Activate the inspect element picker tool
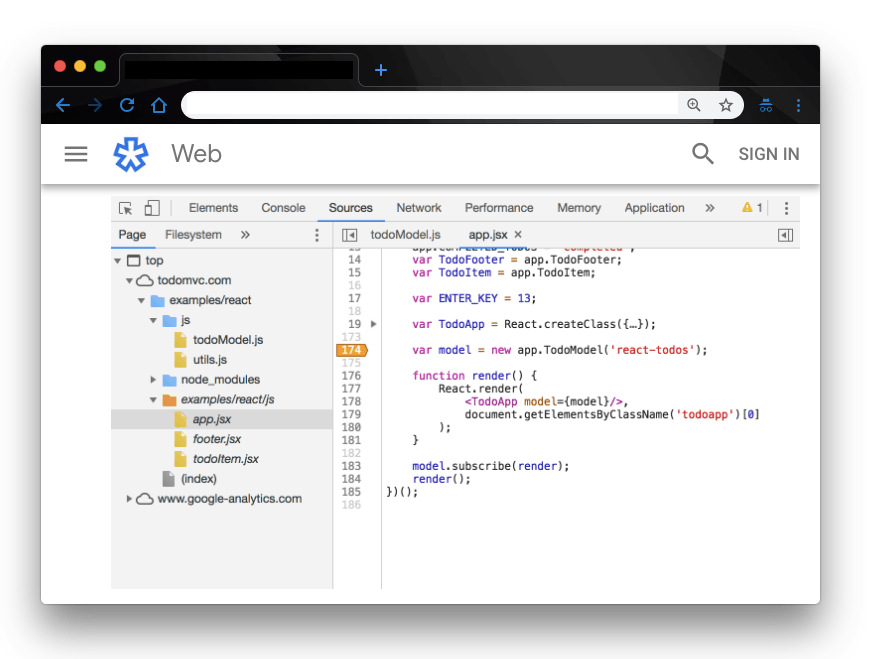The width and height of the screenshot is (871, 659). 126,208
